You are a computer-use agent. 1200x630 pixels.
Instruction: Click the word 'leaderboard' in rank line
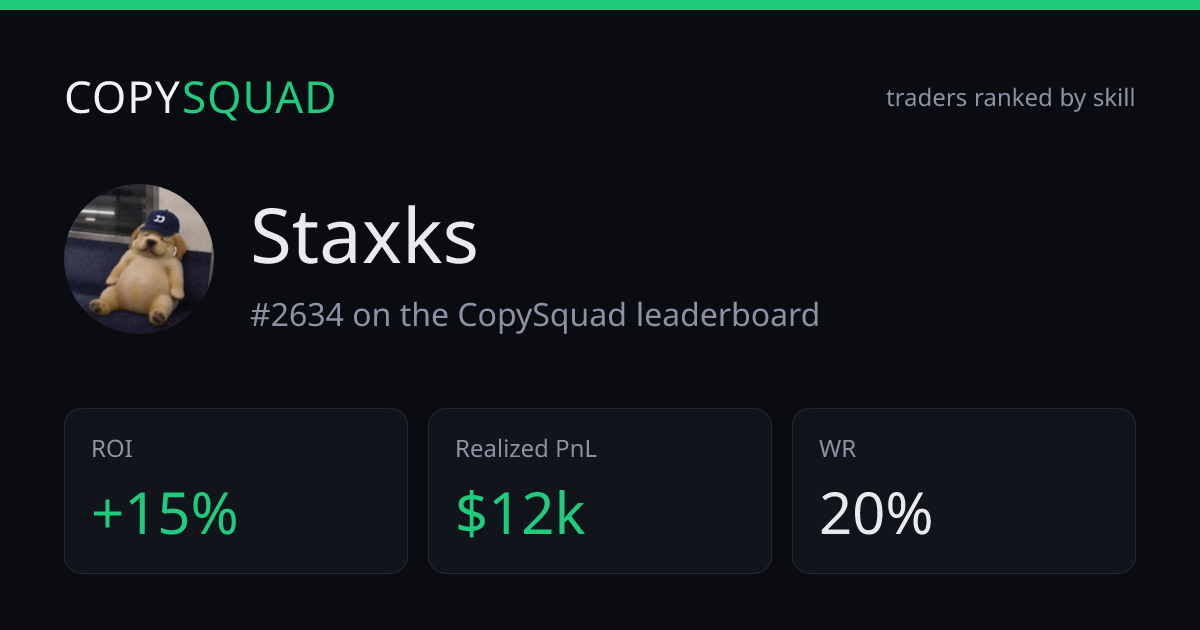(728, 315)
